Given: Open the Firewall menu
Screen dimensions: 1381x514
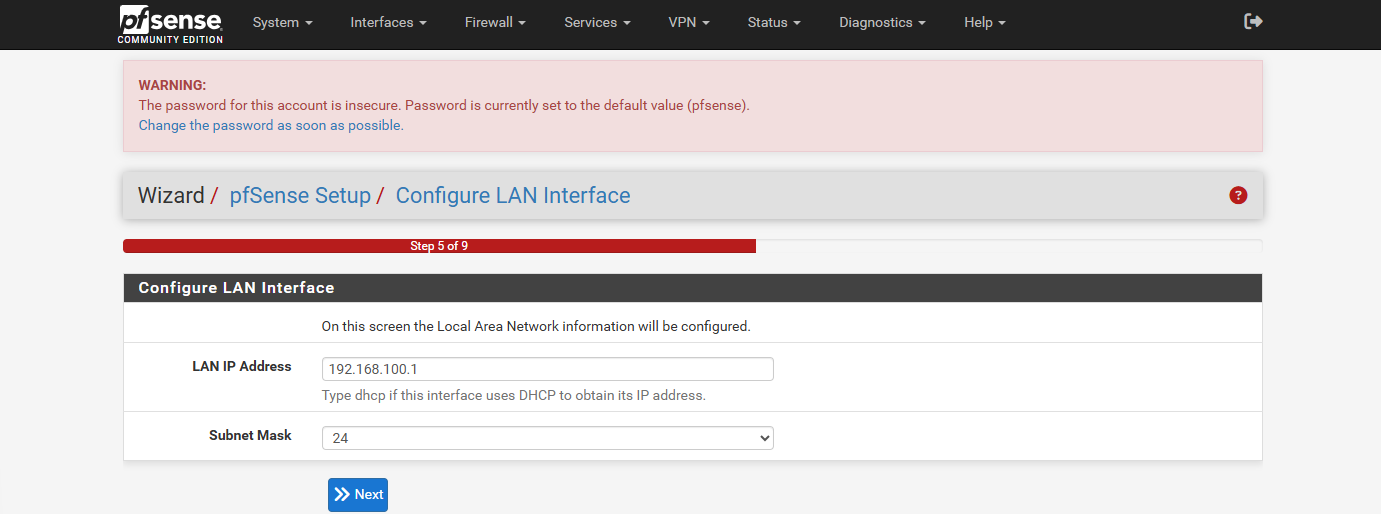Looking at the screenshot, I should coord(495,22).
